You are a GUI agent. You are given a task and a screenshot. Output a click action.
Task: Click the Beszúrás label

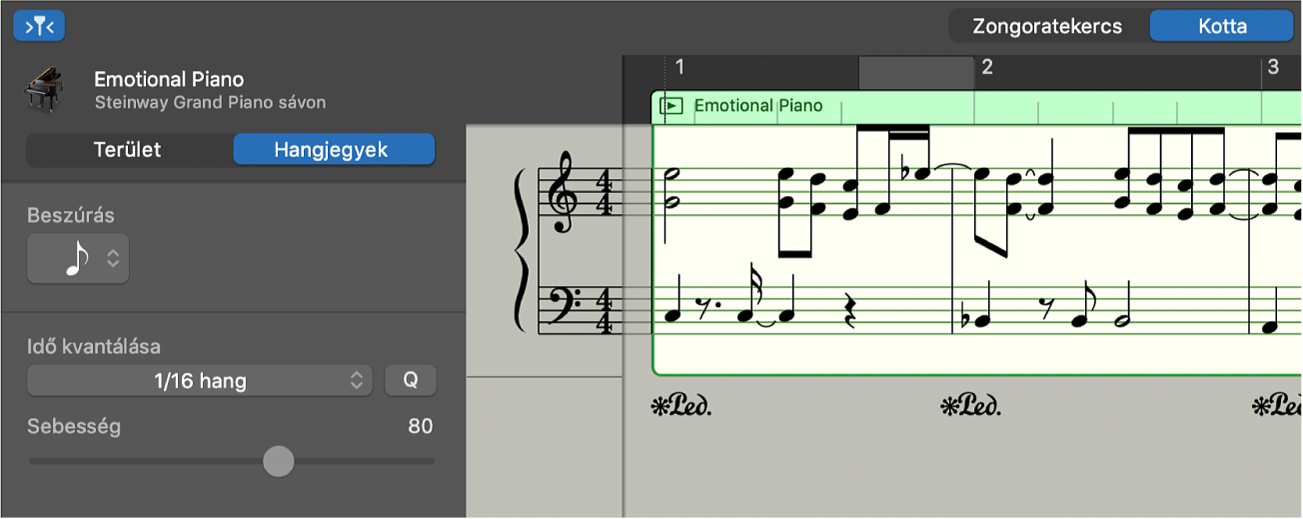(71, 215)
